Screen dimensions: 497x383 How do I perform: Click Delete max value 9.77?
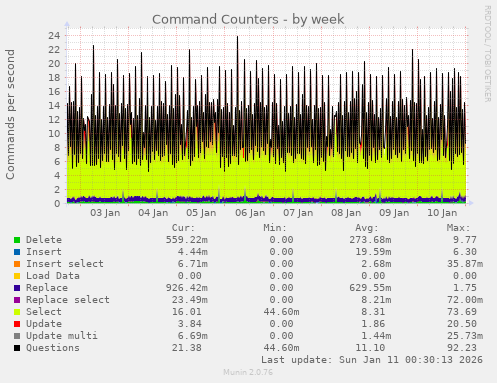pyautogui.click(x=465, y=240)
